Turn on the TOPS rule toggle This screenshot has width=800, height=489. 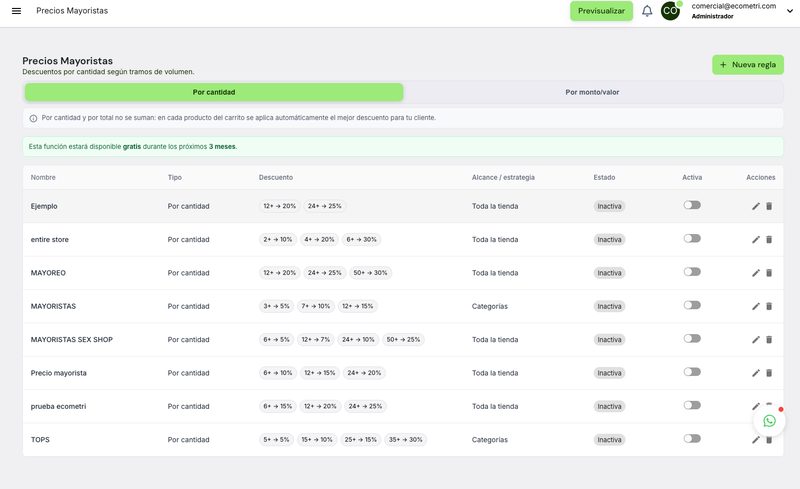pyautogui.click(x=692, y=438)
